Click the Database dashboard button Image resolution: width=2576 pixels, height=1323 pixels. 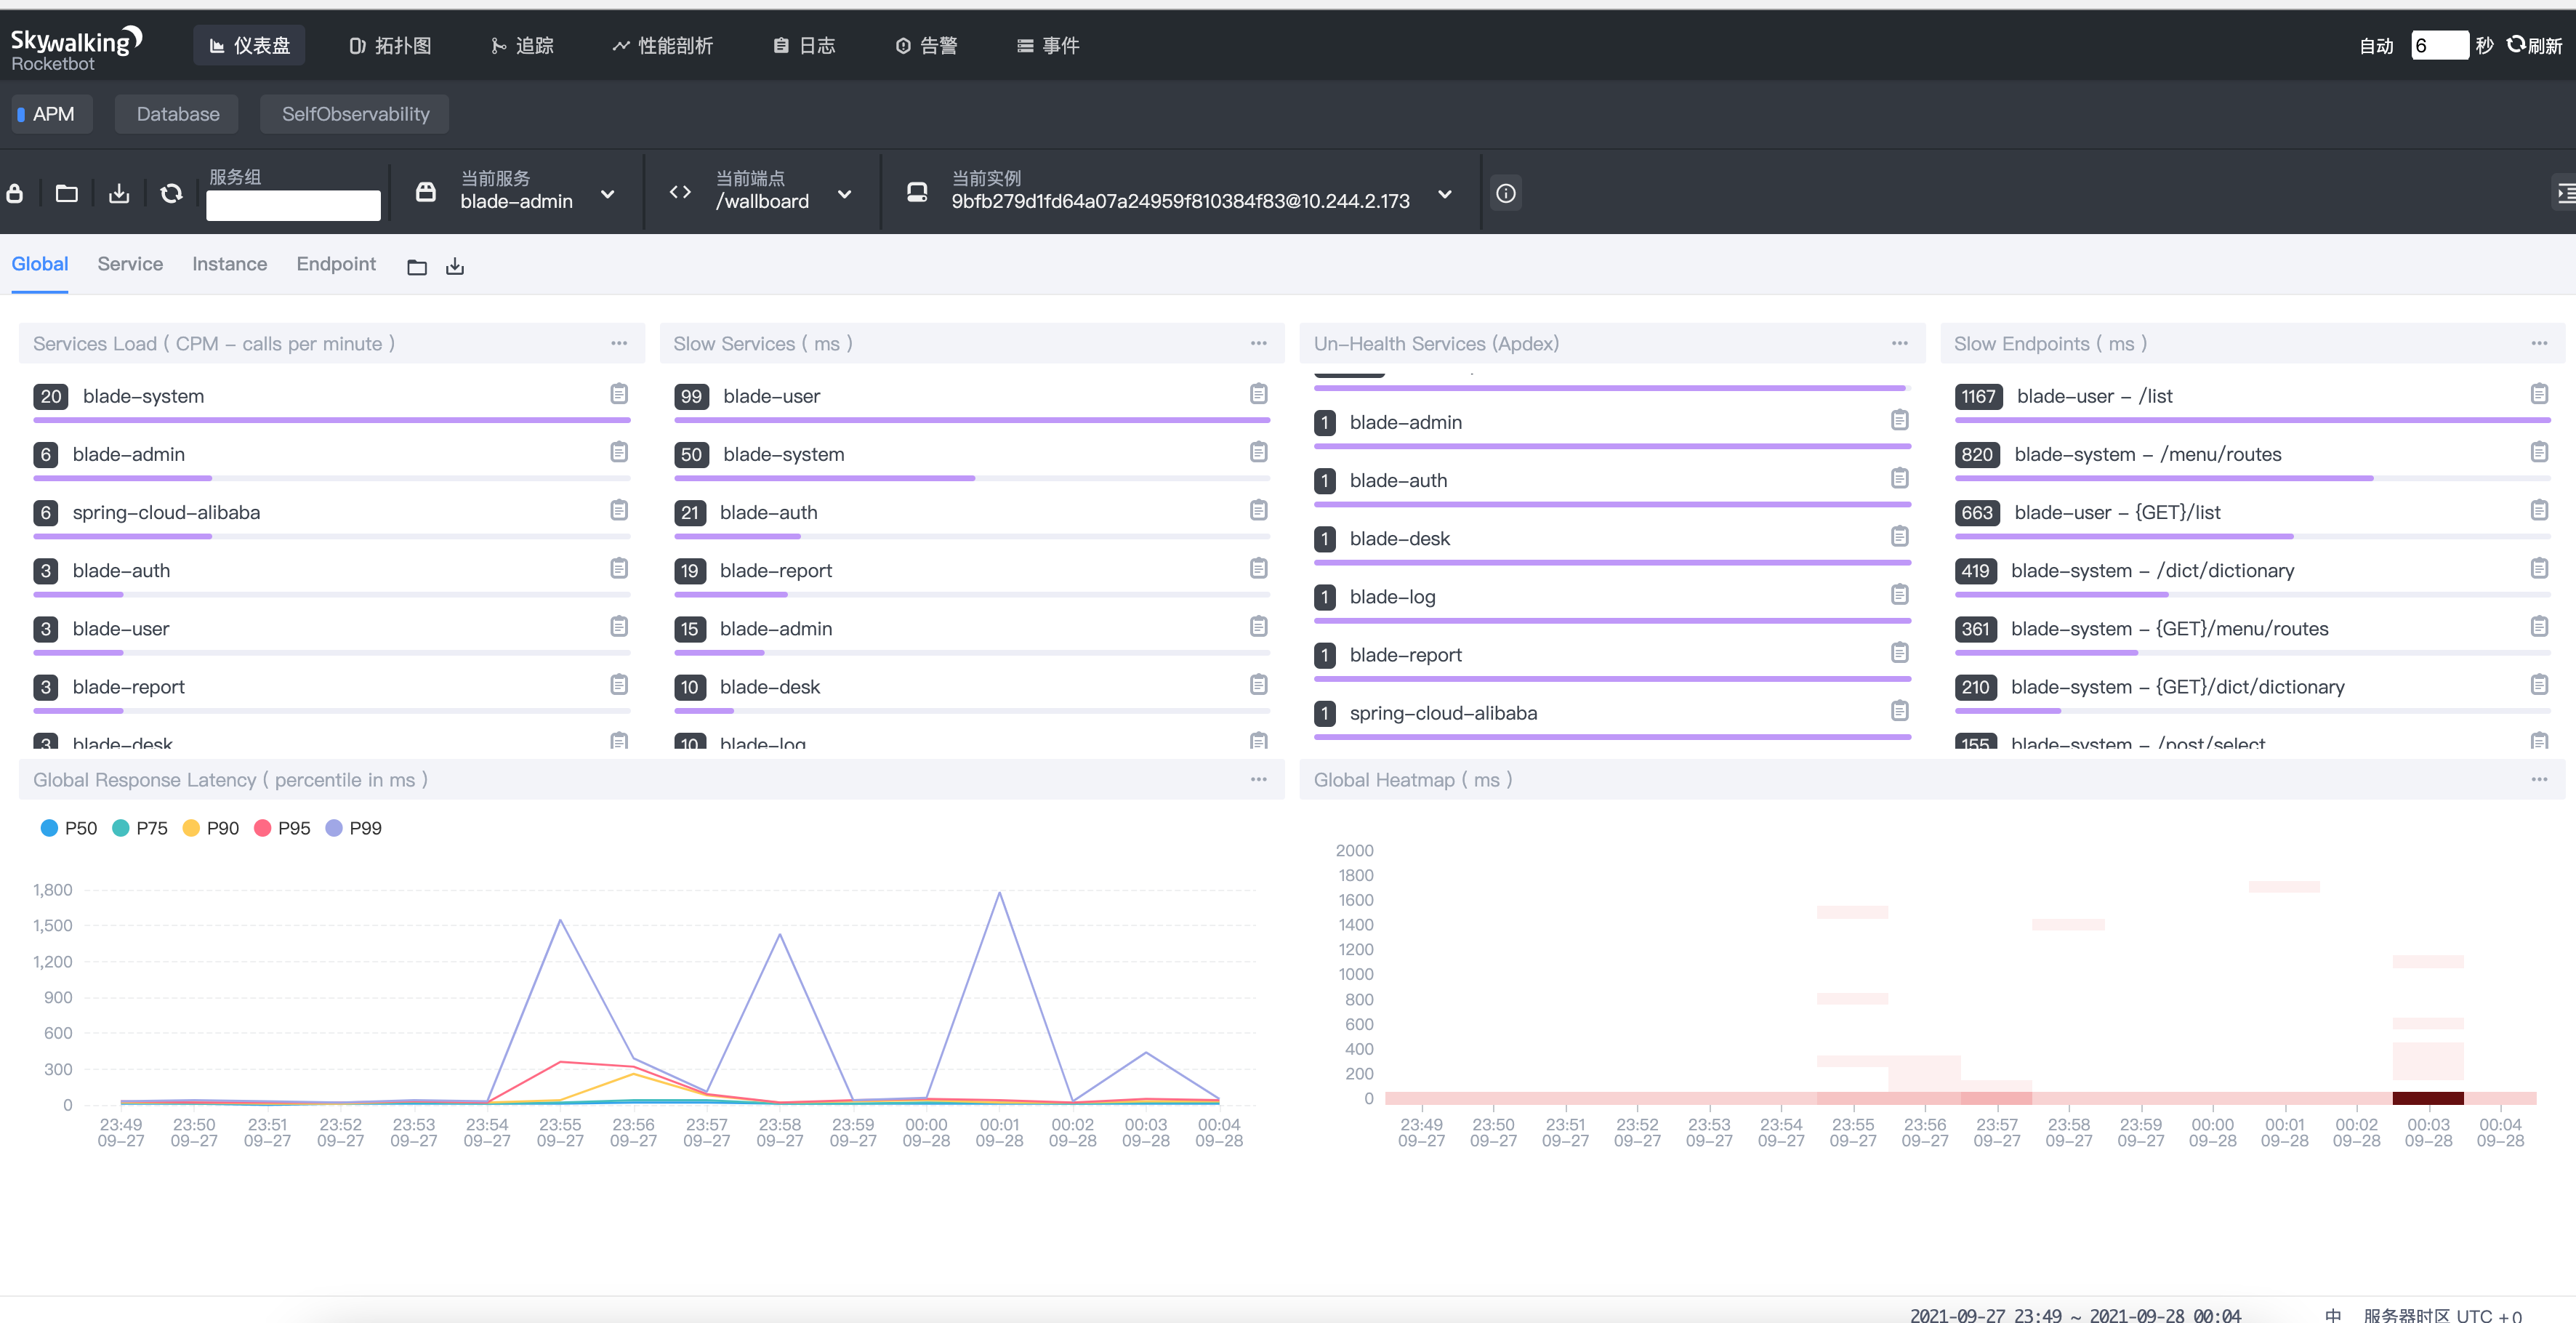coord(178,114)
